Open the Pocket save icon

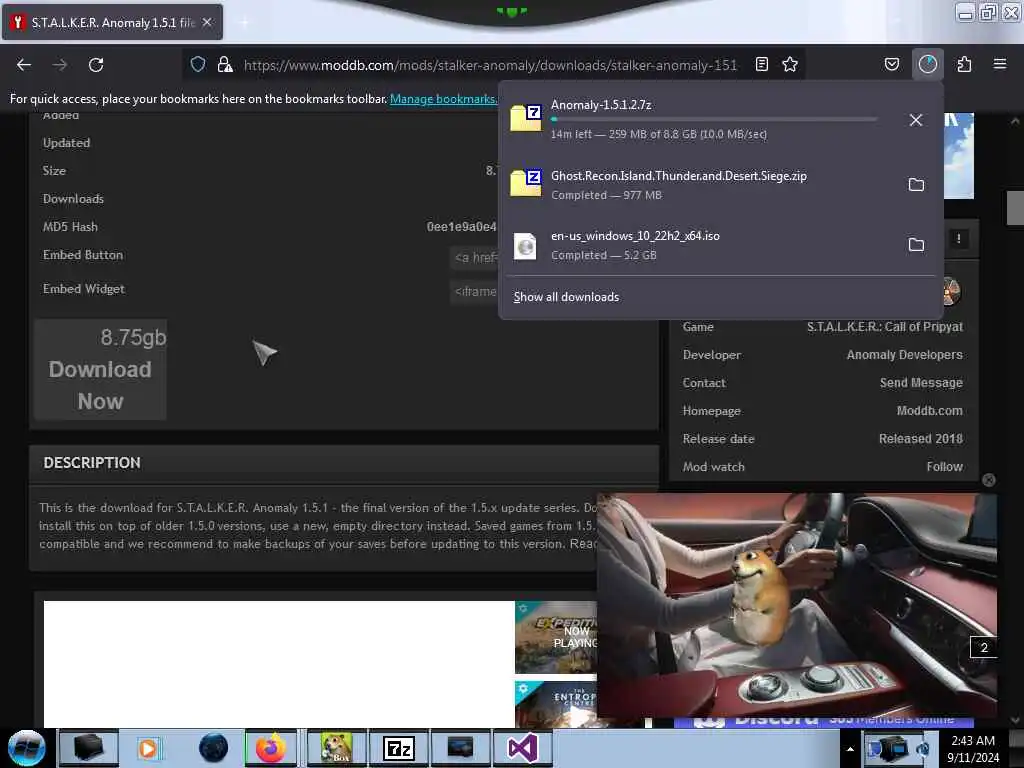point(891,64)
